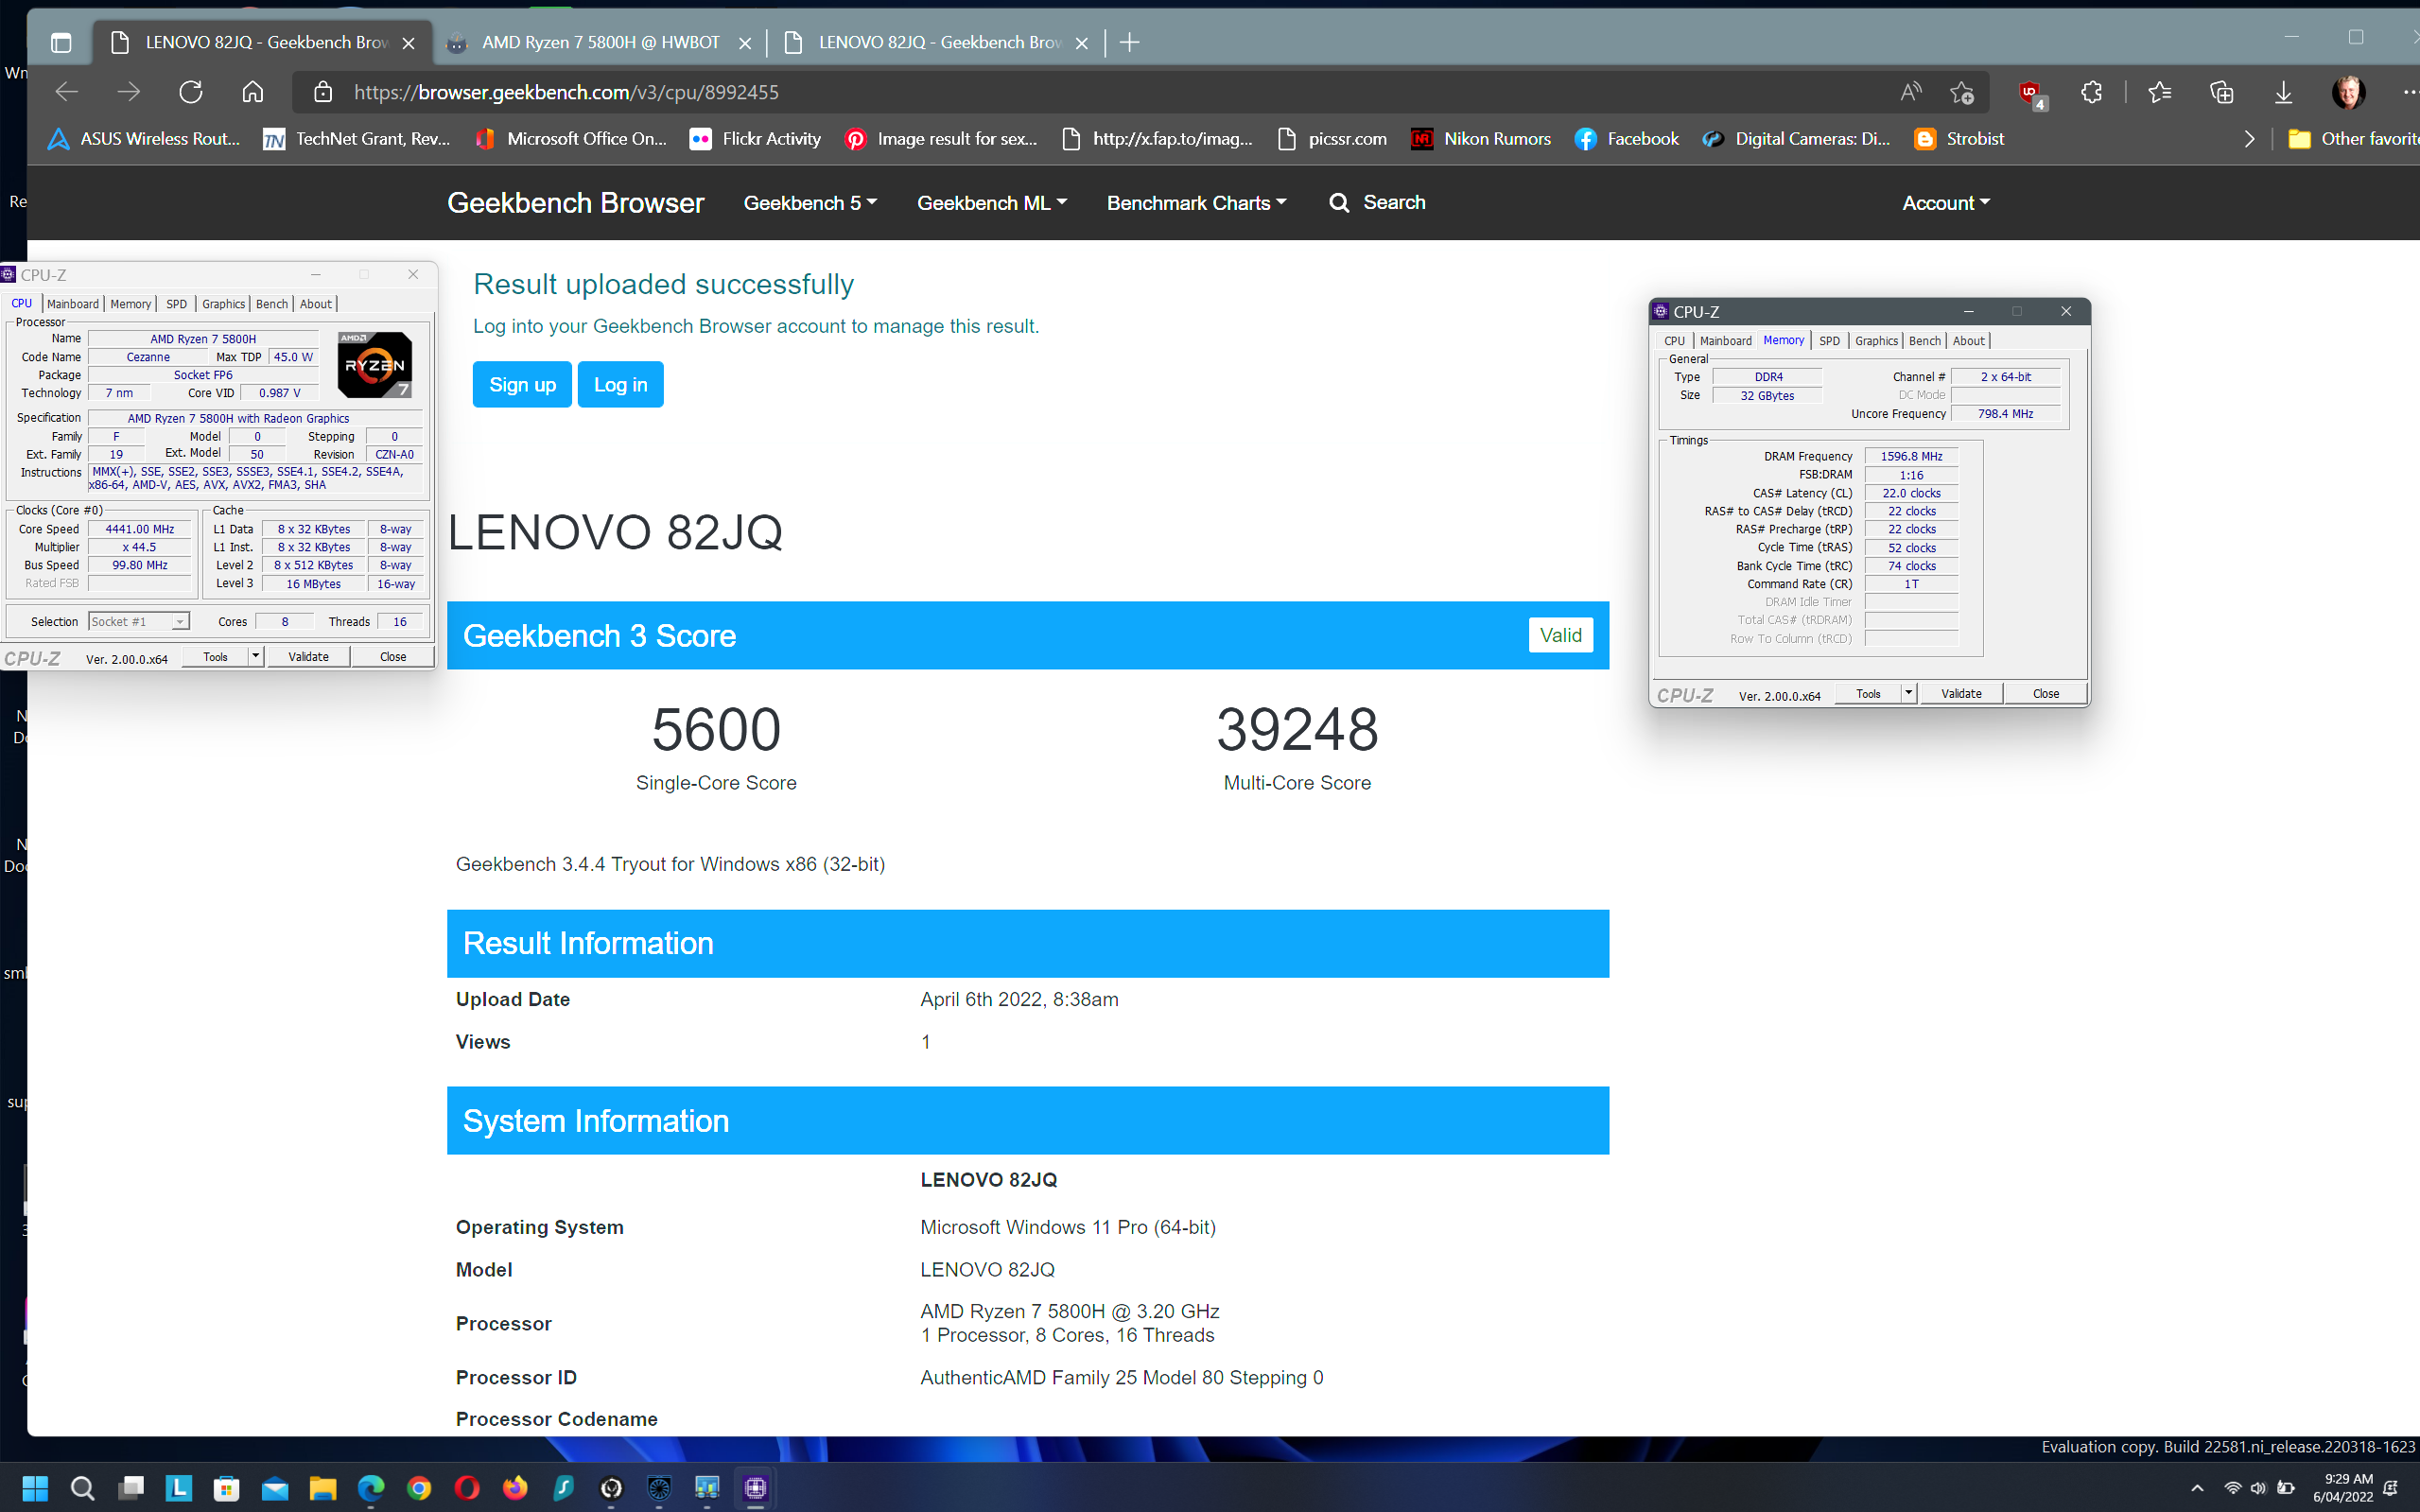The width and height of the screenshot is (2420, 1512).
Task: Open Tools dropdown arrow in left CPU-Z
Action: (x=256, y=657)
